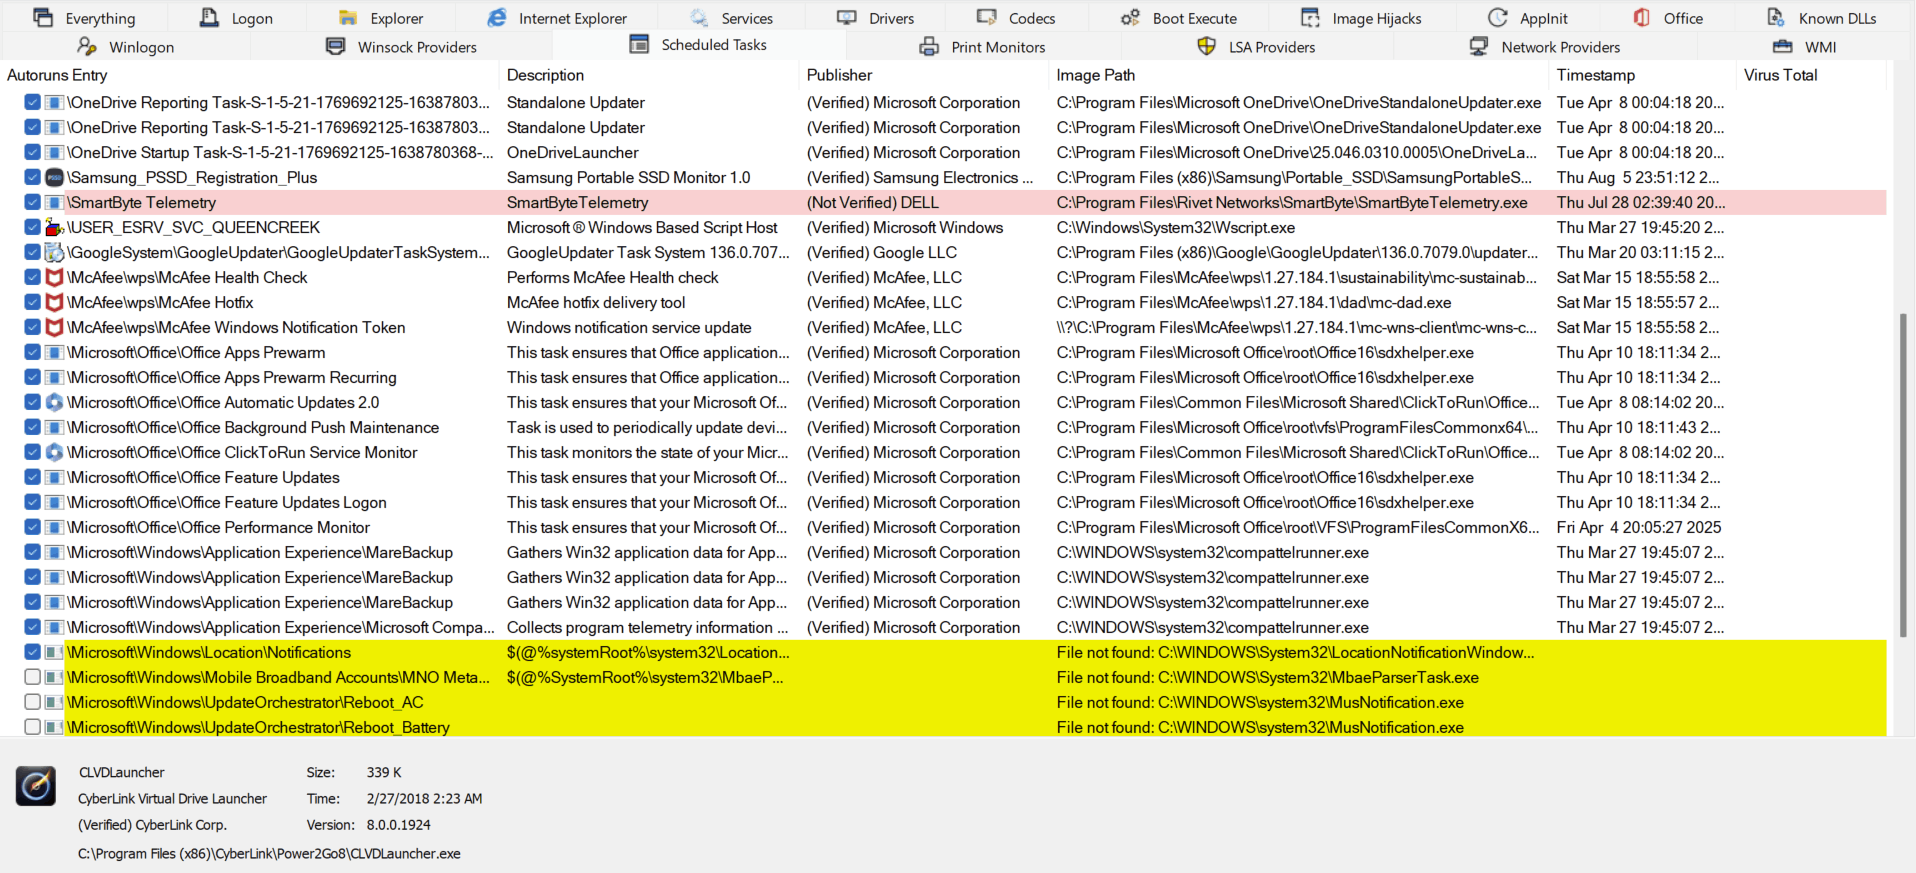This screenshot has width=1916, height=873.
Task: Click 'Fri Apr 4 20:05:27 2025' timestamp
Action: pos(1639,527)
